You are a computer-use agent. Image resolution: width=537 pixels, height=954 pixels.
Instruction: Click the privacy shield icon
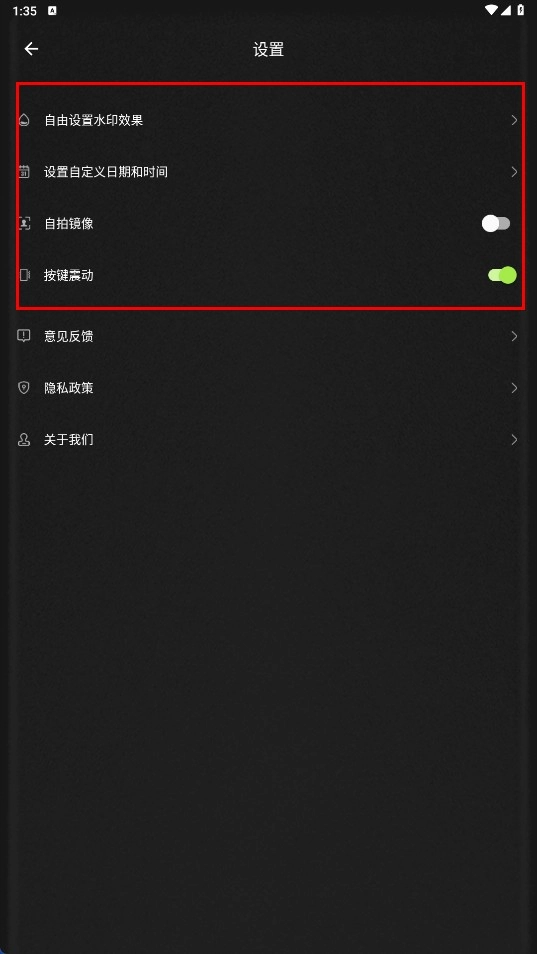tap(24, 388)
